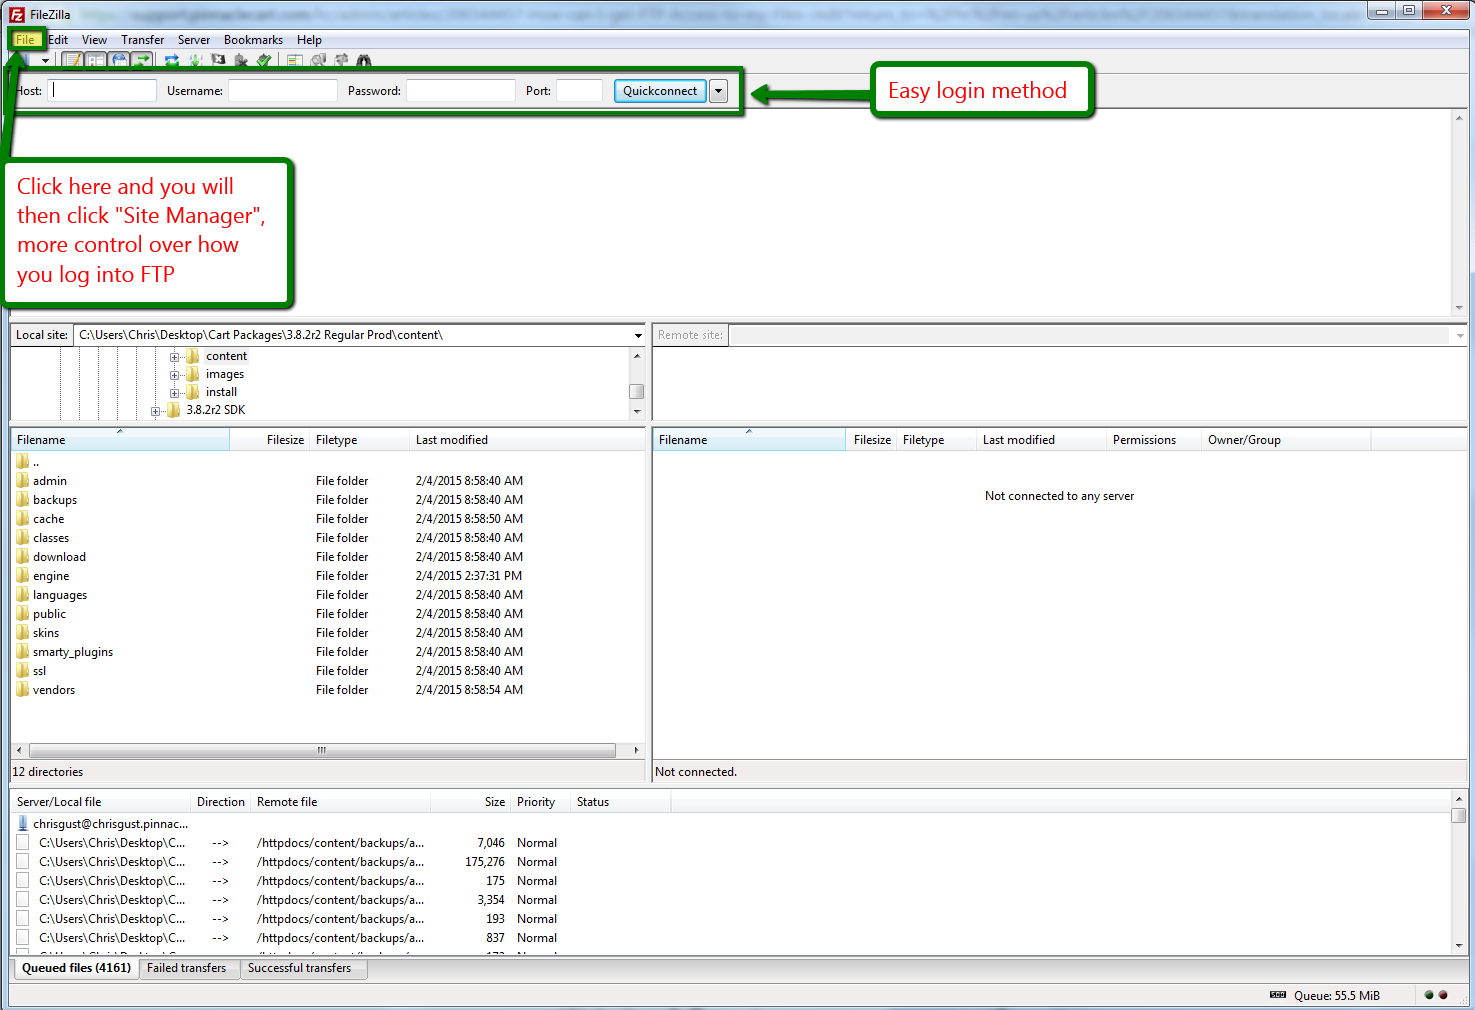Screen dimensions: 1475x1010
Task: Open the Local site path dropdown
Action: [638, 335]
